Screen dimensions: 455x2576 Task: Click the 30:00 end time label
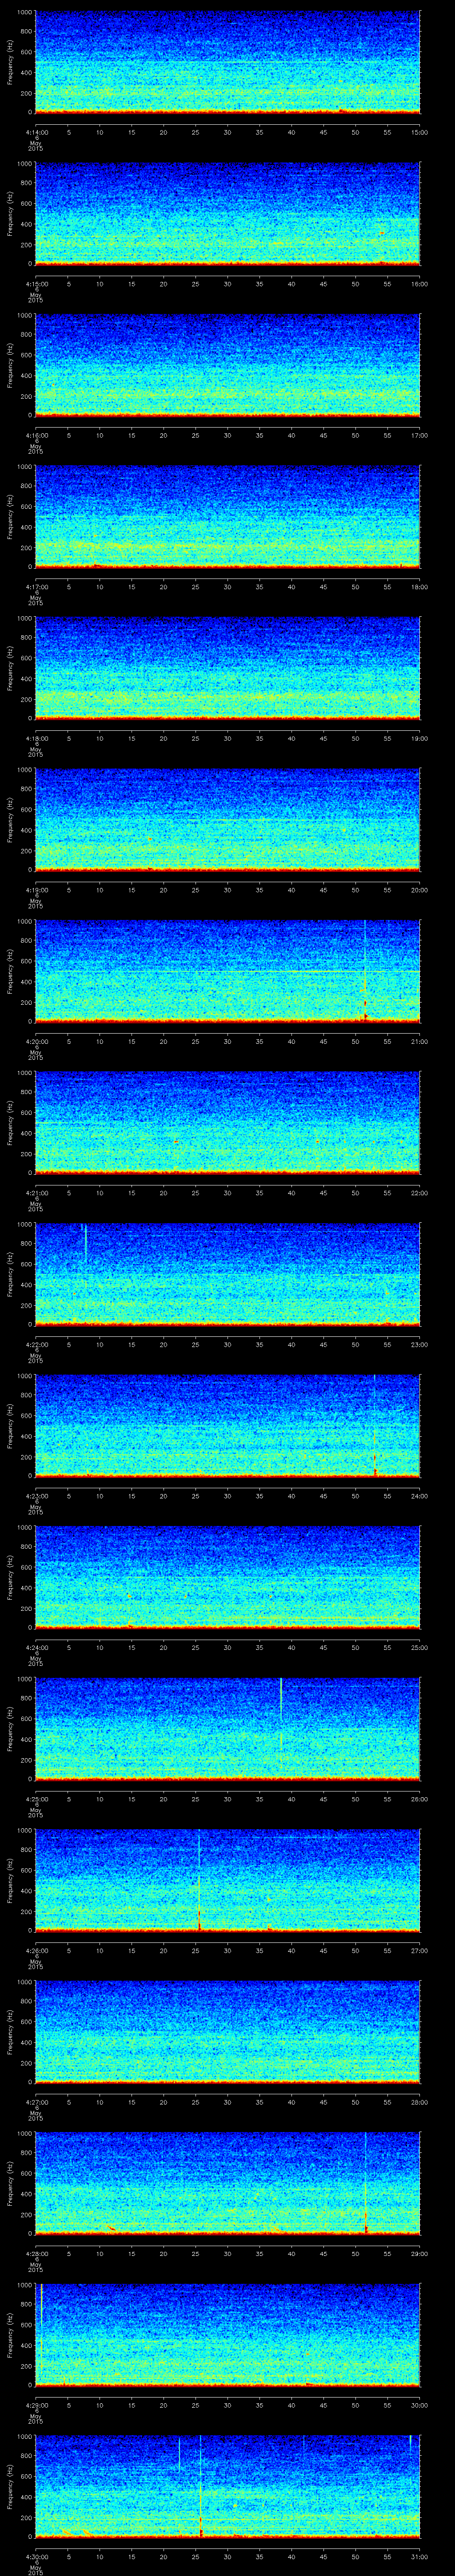point(420,2405)
